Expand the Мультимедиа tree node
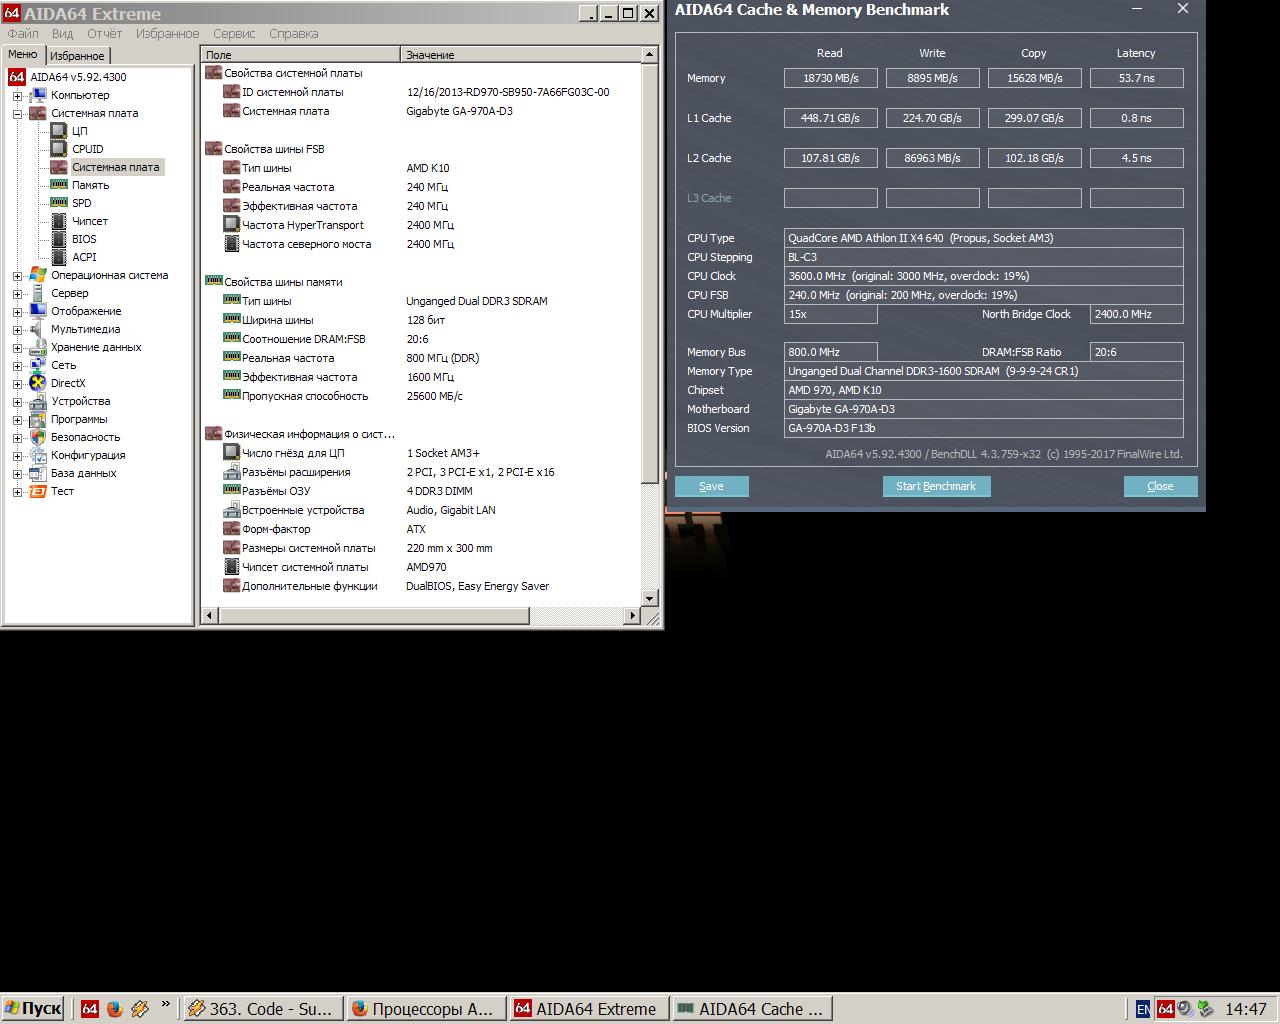Viewport: 1280px width, 1024px height. point(17,330)
